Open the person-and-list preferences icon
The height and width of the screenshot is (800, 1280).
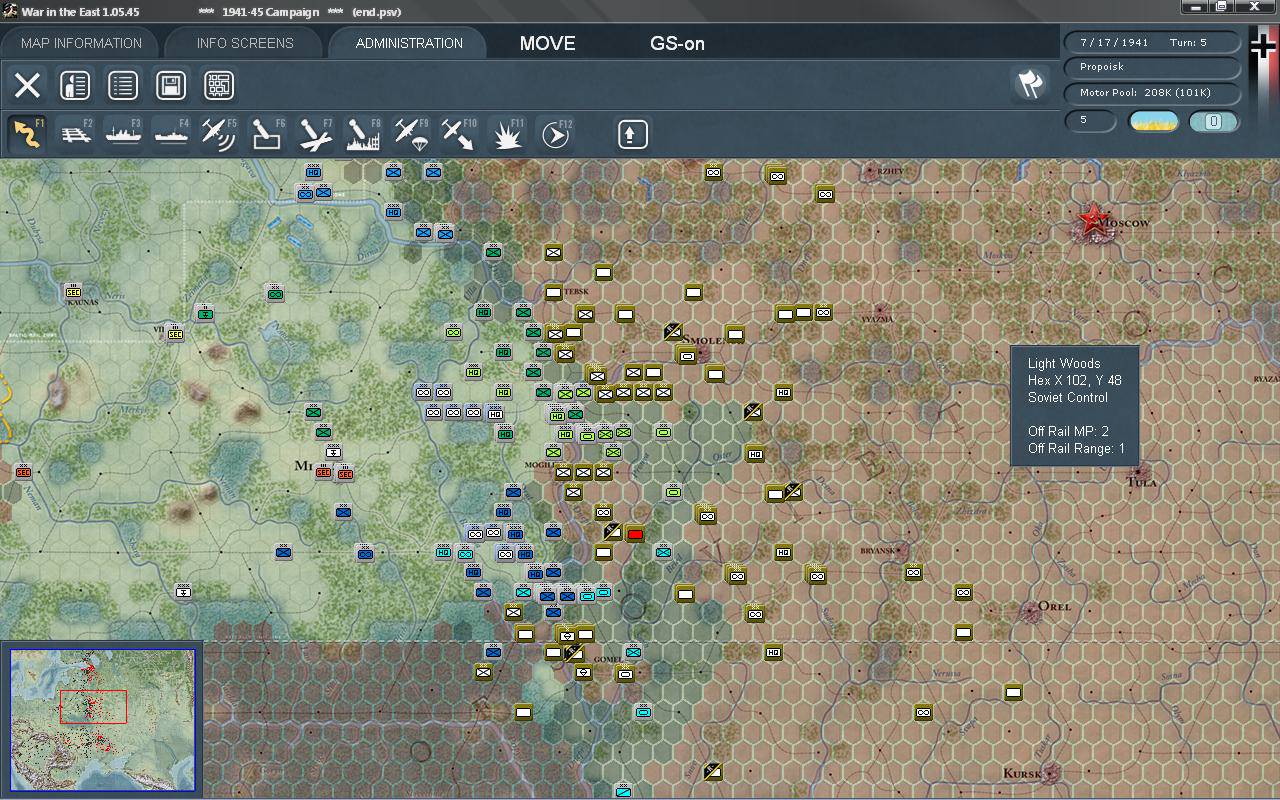tap(75, 85)
